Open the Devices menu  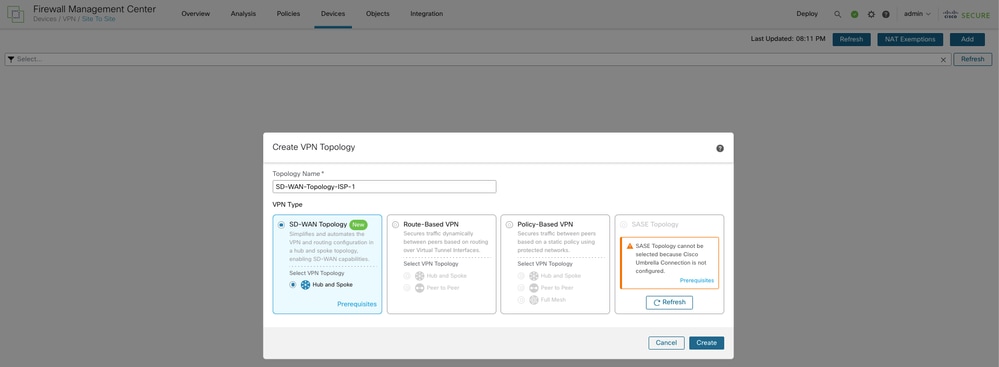pyautogui.click(x=333, y=14)
